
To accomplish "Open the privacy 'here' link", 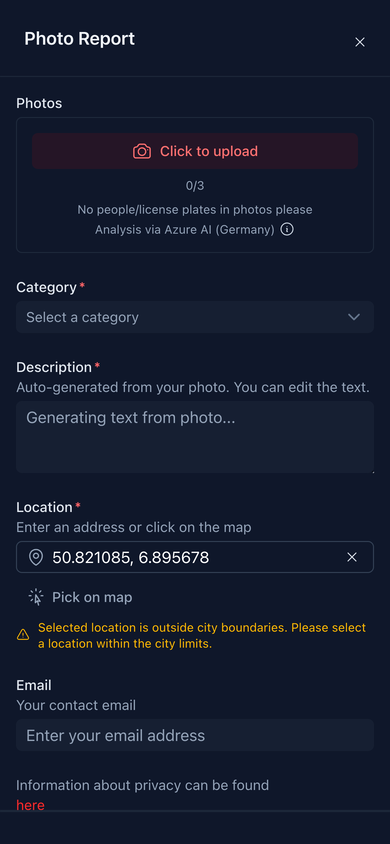I will click(30, 805).
